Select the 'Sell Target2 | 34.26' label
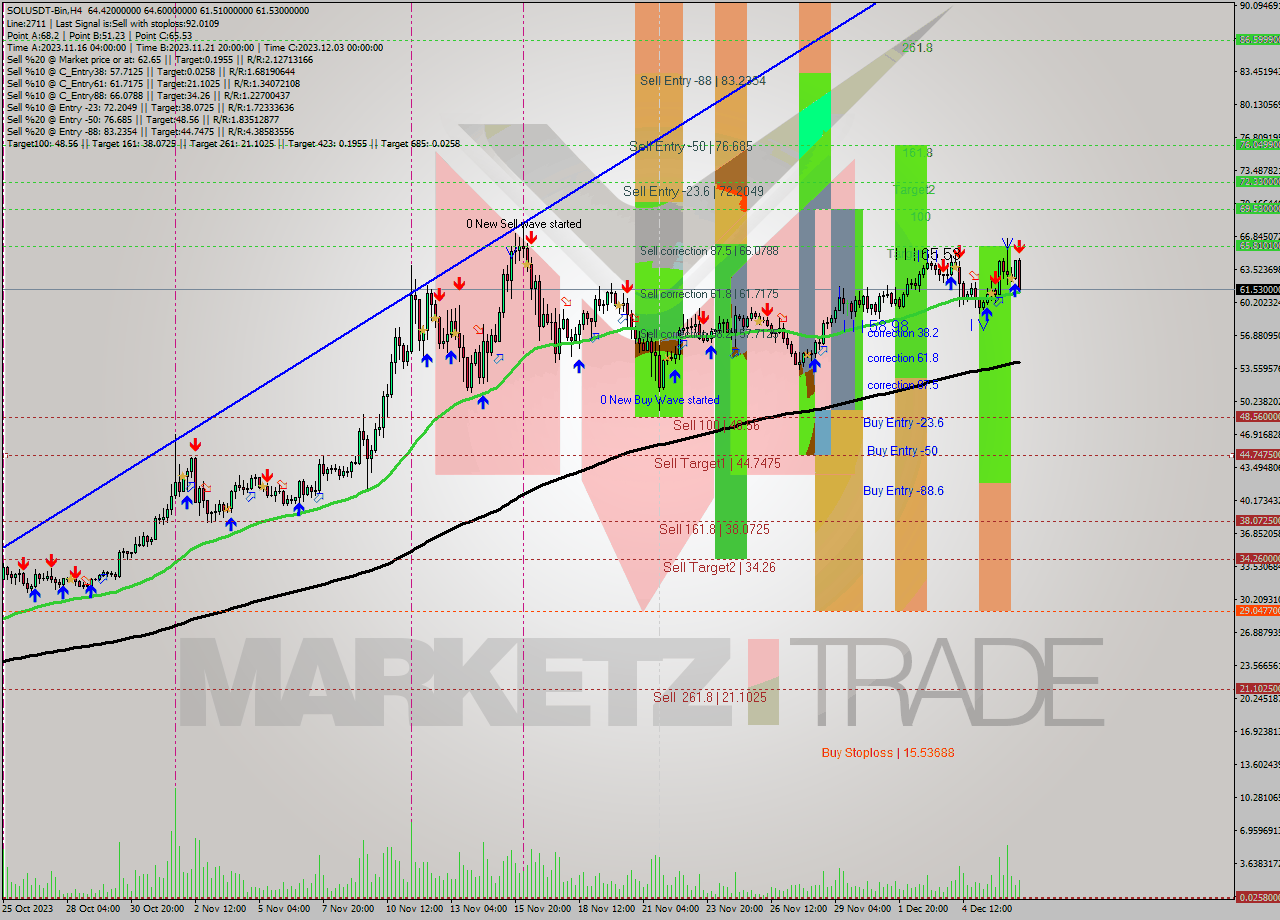This screenshot has width=1280, height=920. (719, 567)
